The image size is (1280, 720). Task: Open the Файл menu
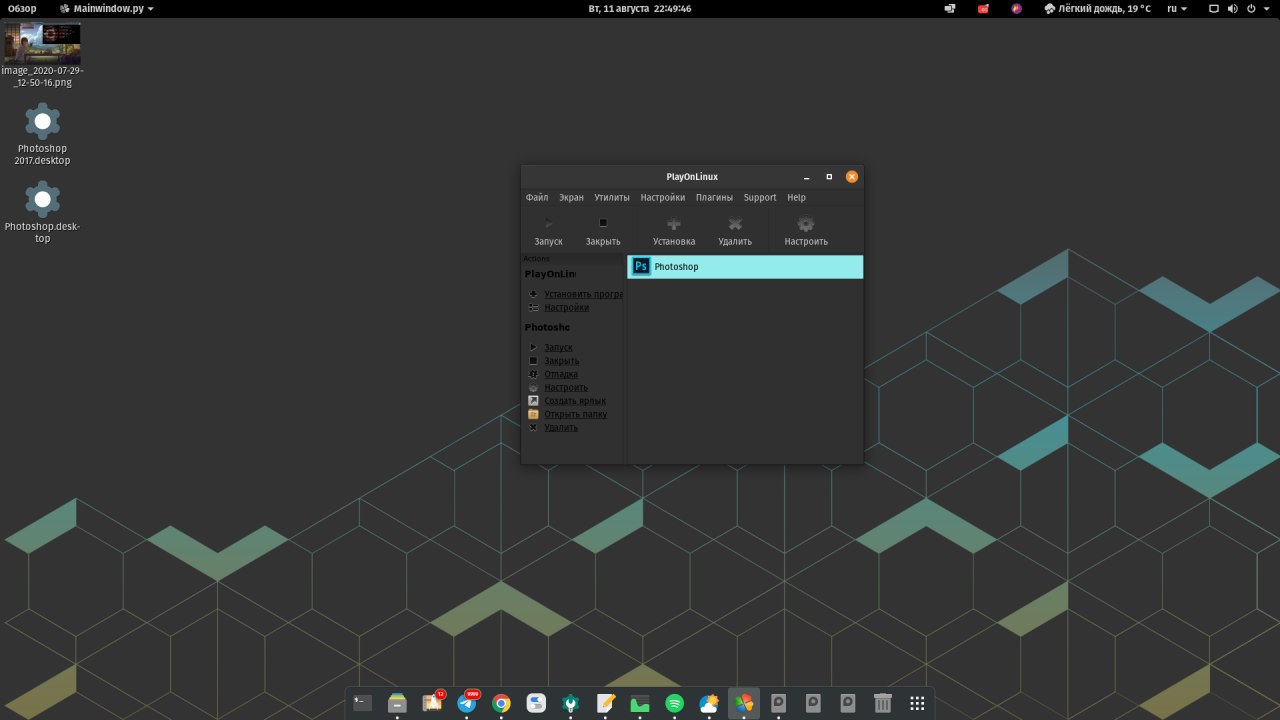tap(537, 198)
